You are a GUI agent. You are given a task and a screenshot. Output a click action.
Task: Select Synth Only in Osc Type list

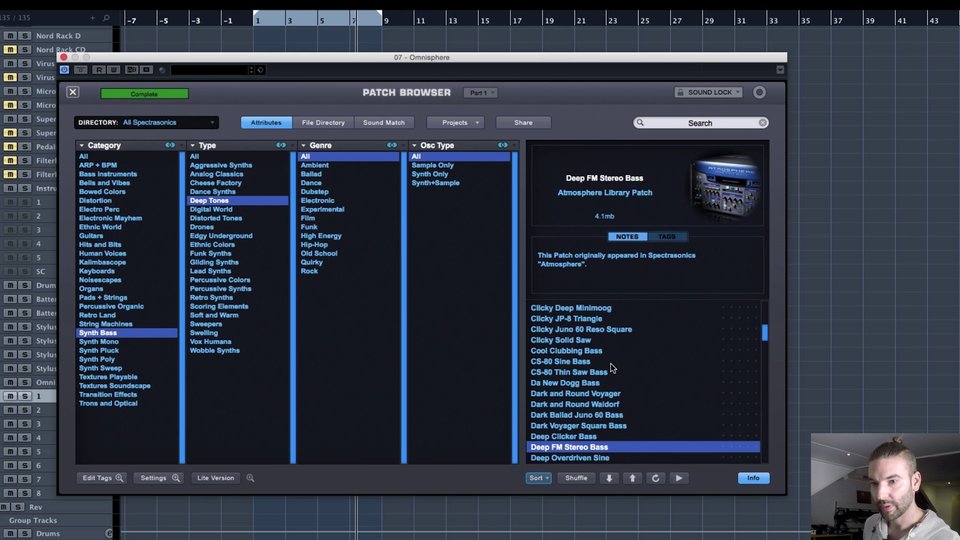point(430,174)
